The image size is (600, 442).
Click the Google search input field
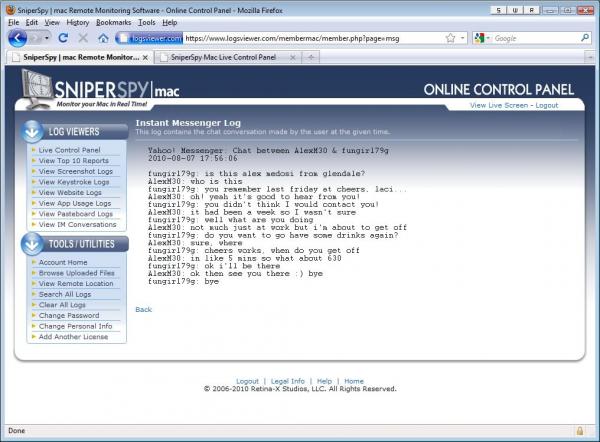click(x=536, y=38)
